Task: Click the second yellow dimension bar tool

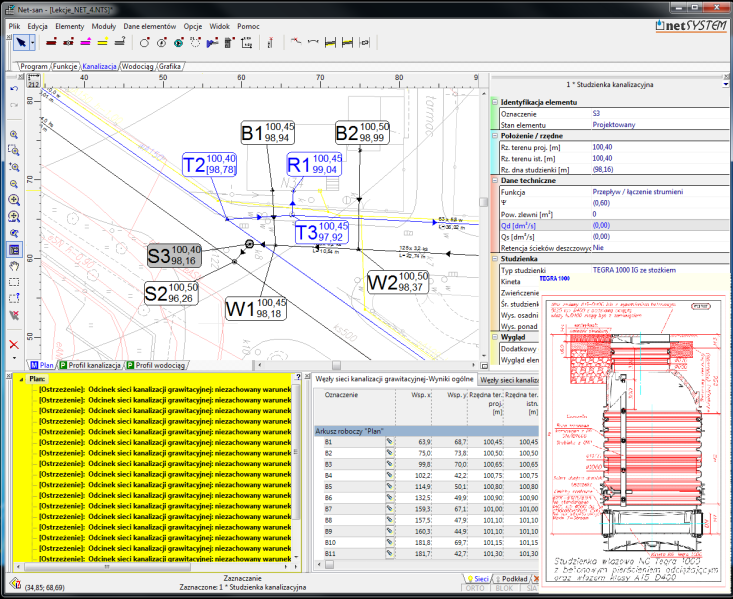Action: click(347, 43)
